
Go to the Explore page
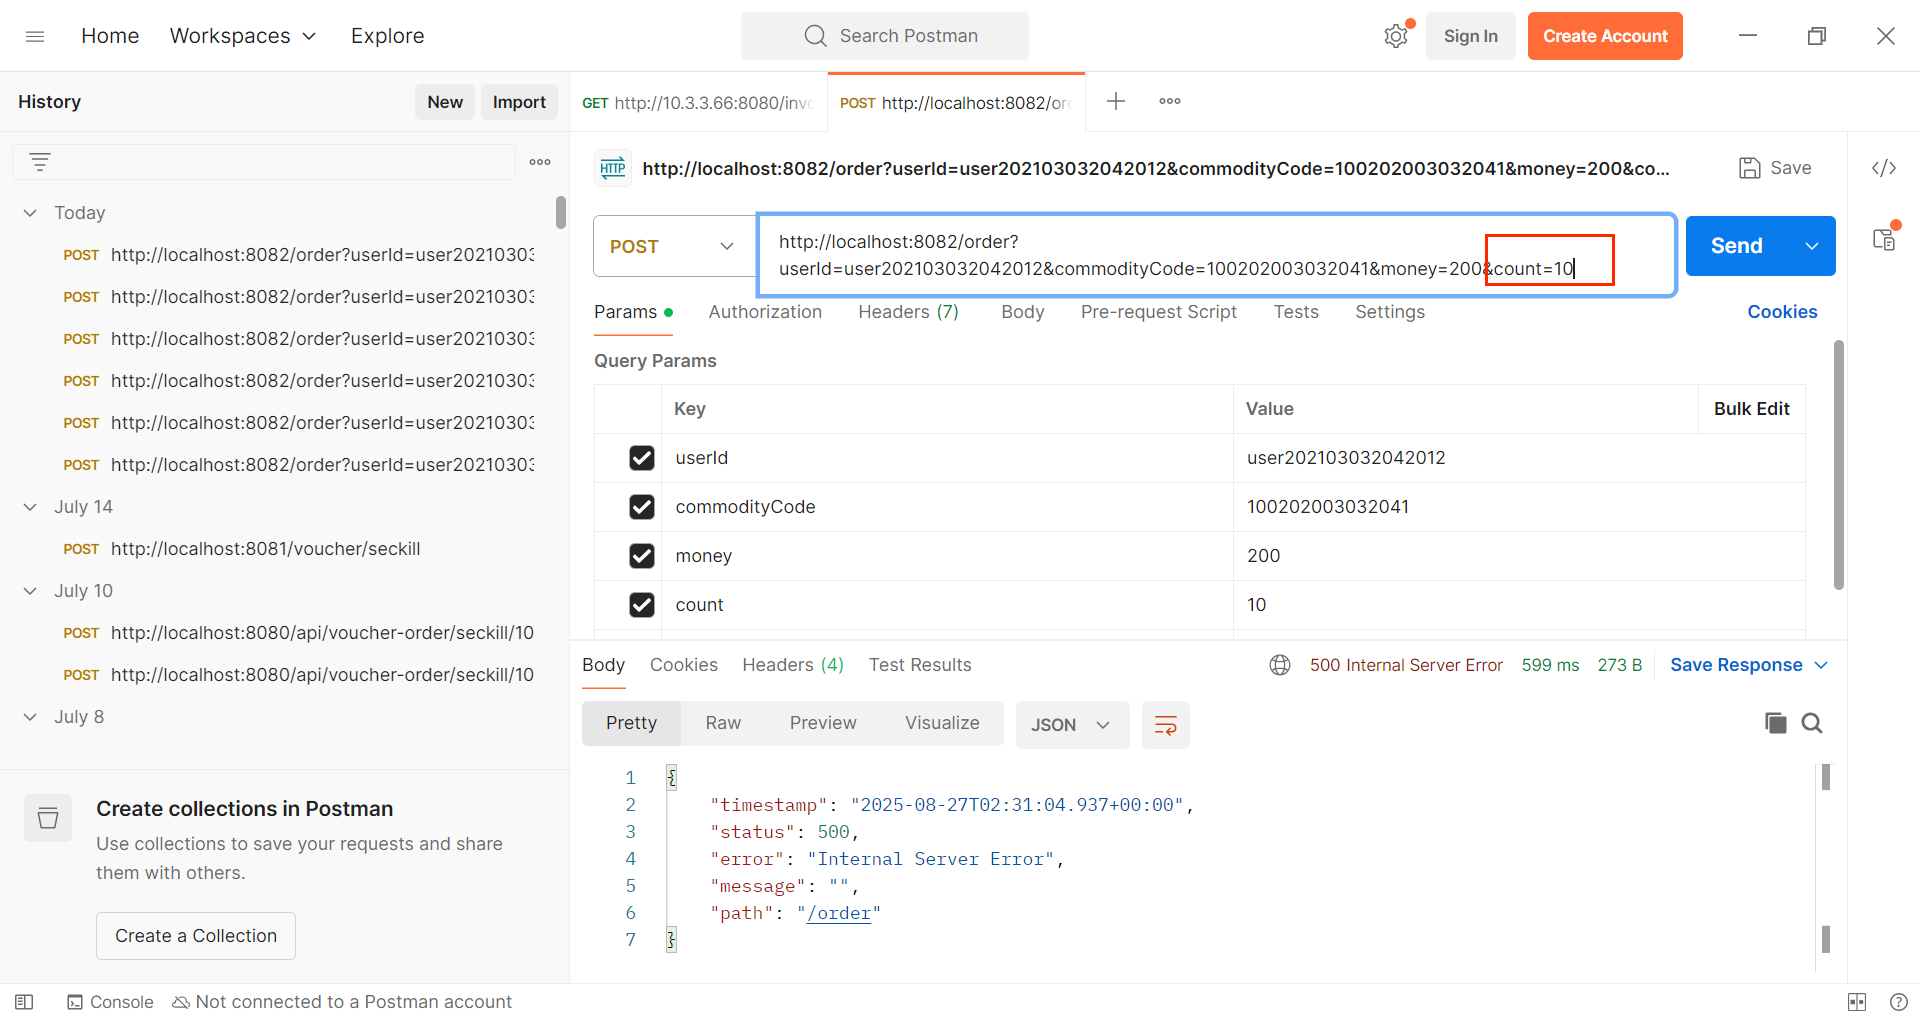coord(387,36)
